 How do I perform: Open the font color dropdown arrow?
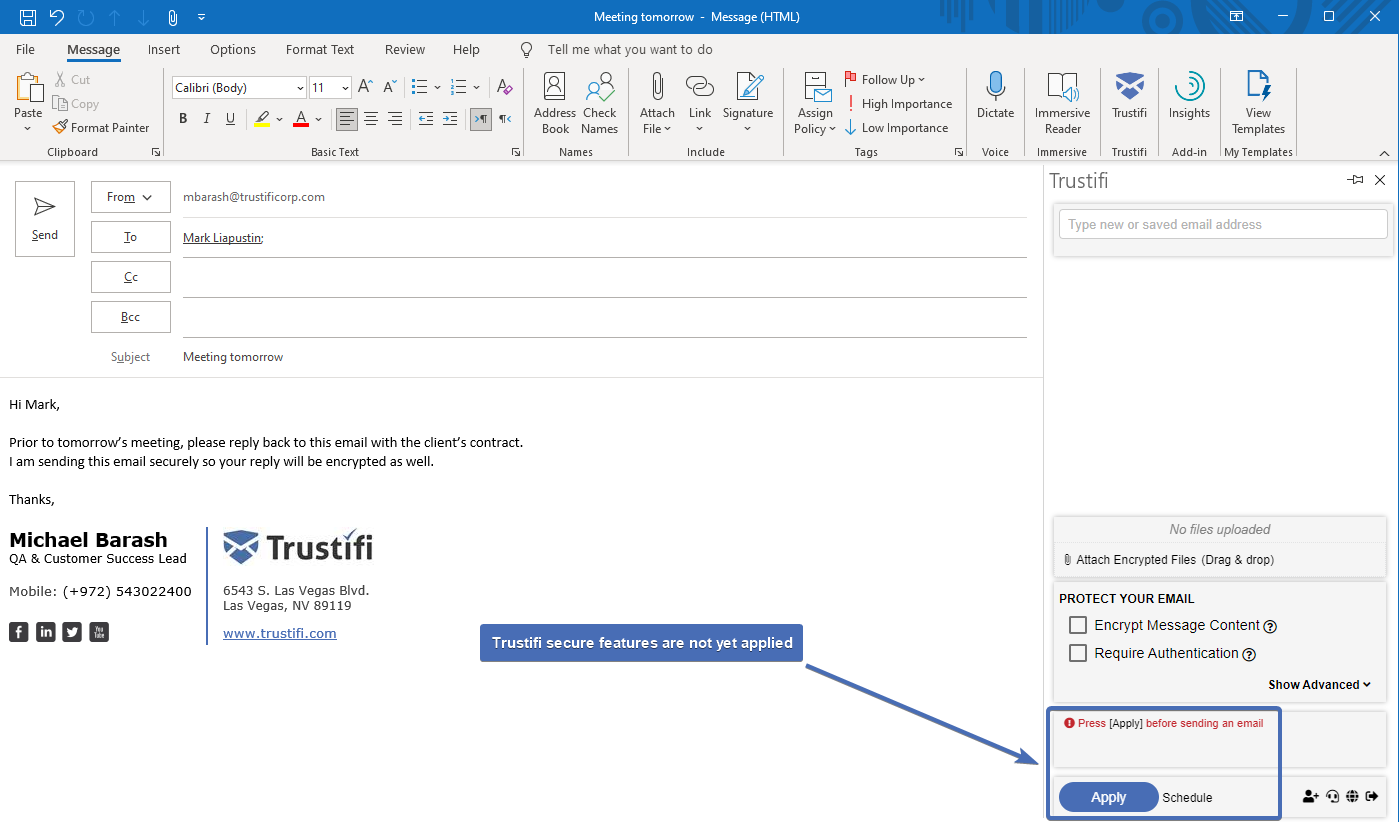pyautogui.click(x=319, y=119)
